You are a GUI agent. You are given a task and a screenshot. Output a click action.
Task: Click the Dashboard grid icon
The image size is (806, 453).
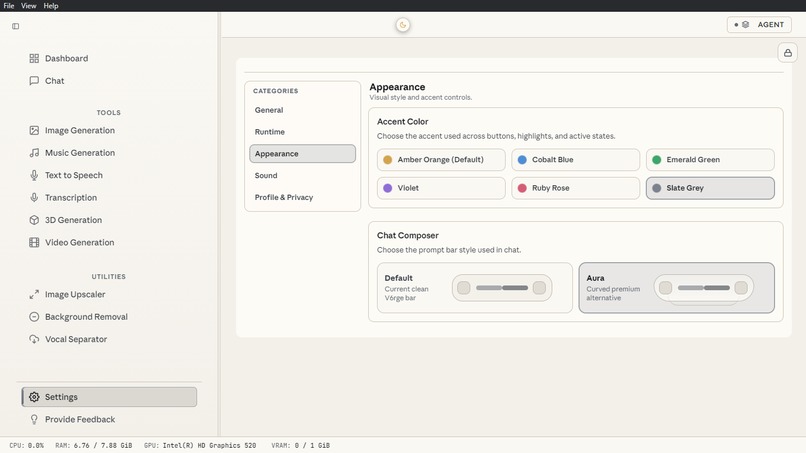point(34,59)
